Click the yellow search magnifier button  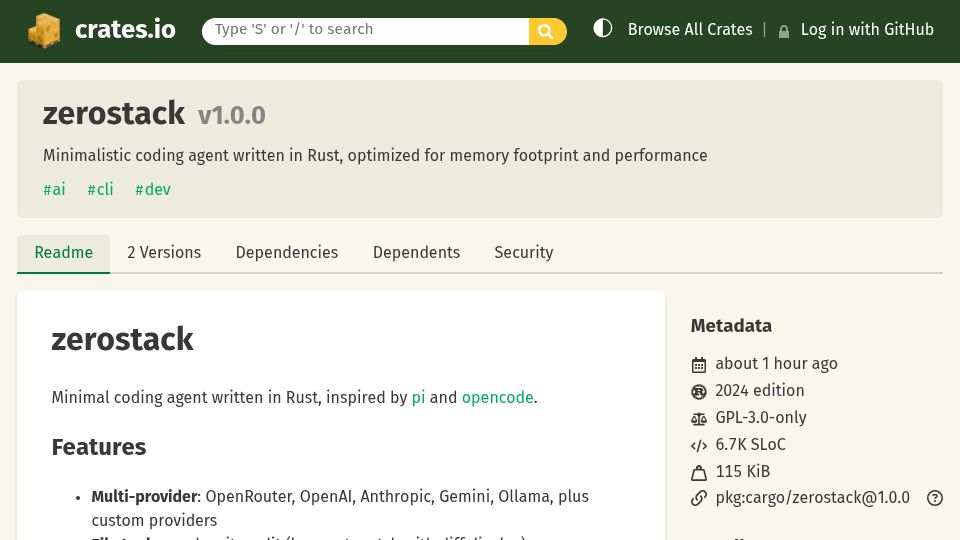coord(547,31)
